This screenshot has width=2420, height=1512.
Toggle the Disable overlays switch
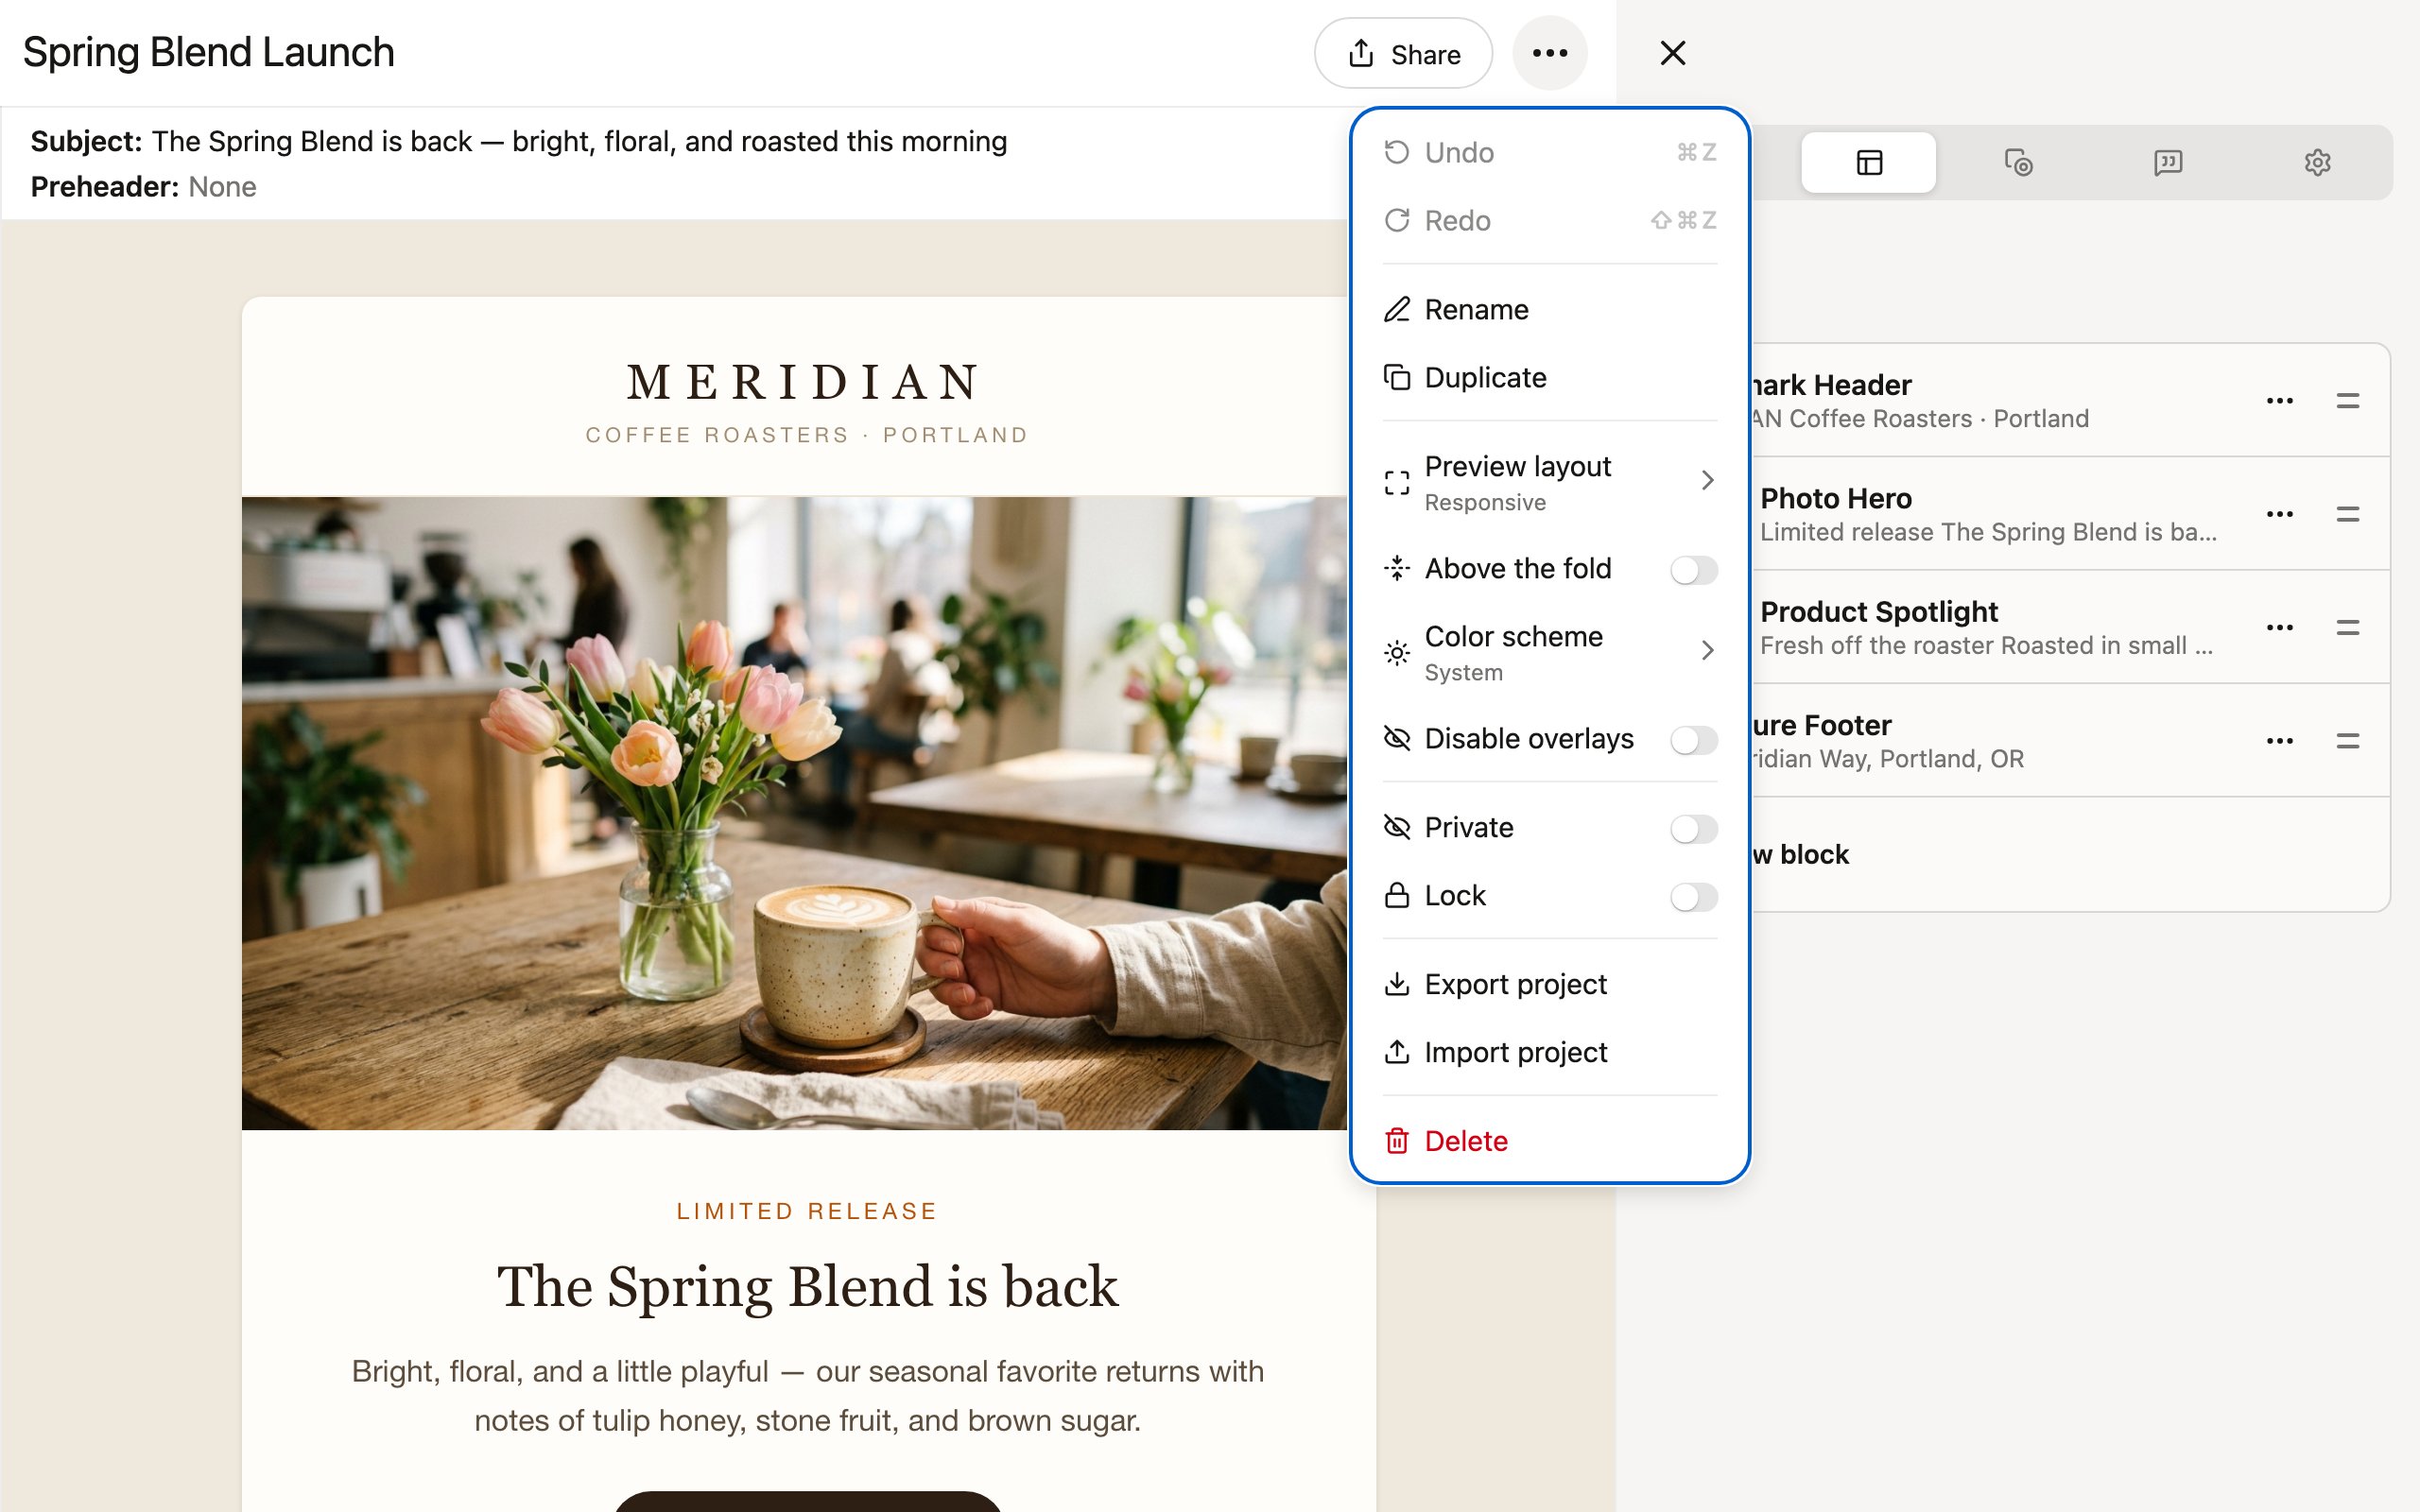coord(1693,740)
